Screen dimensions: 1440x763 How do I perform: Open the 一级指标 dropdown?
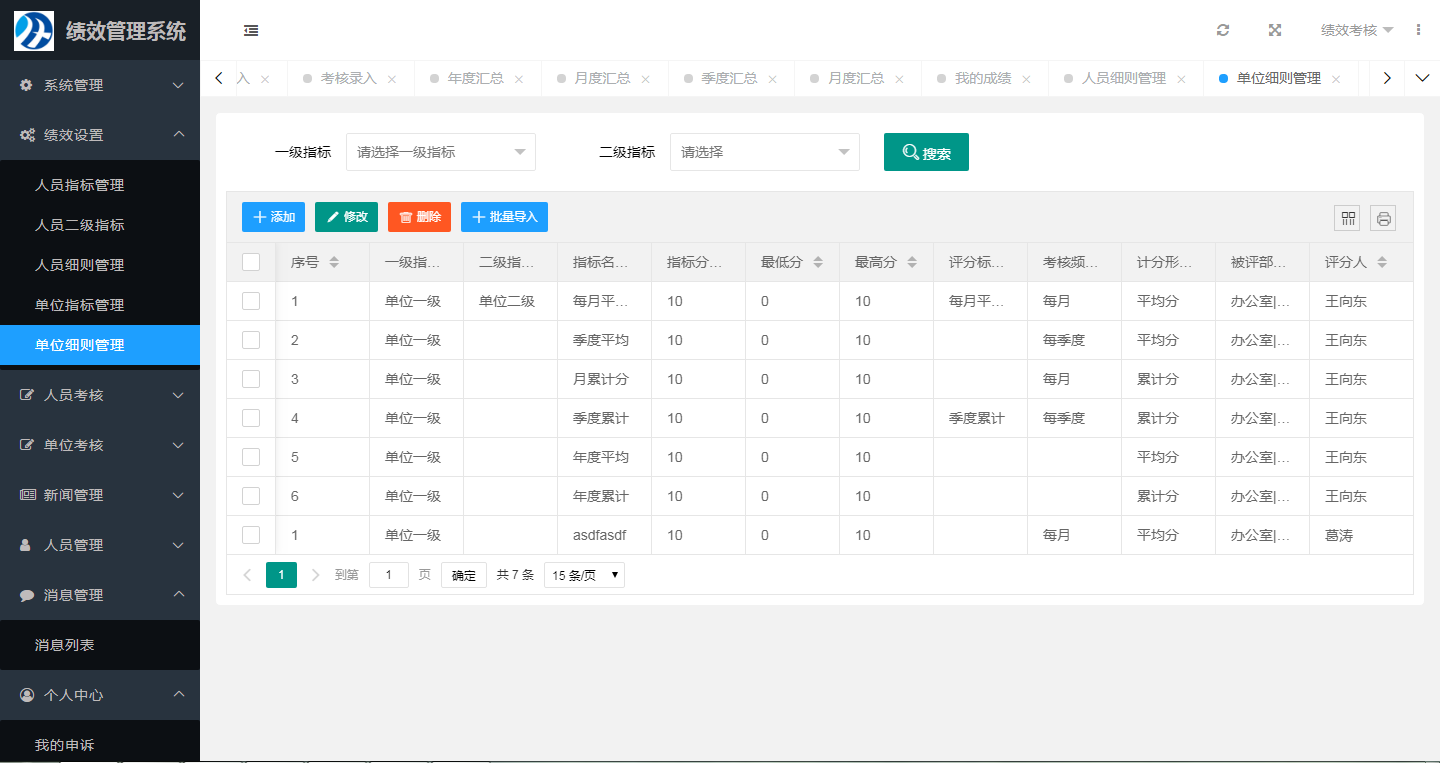pyautogui.click(x=440, y=152)
